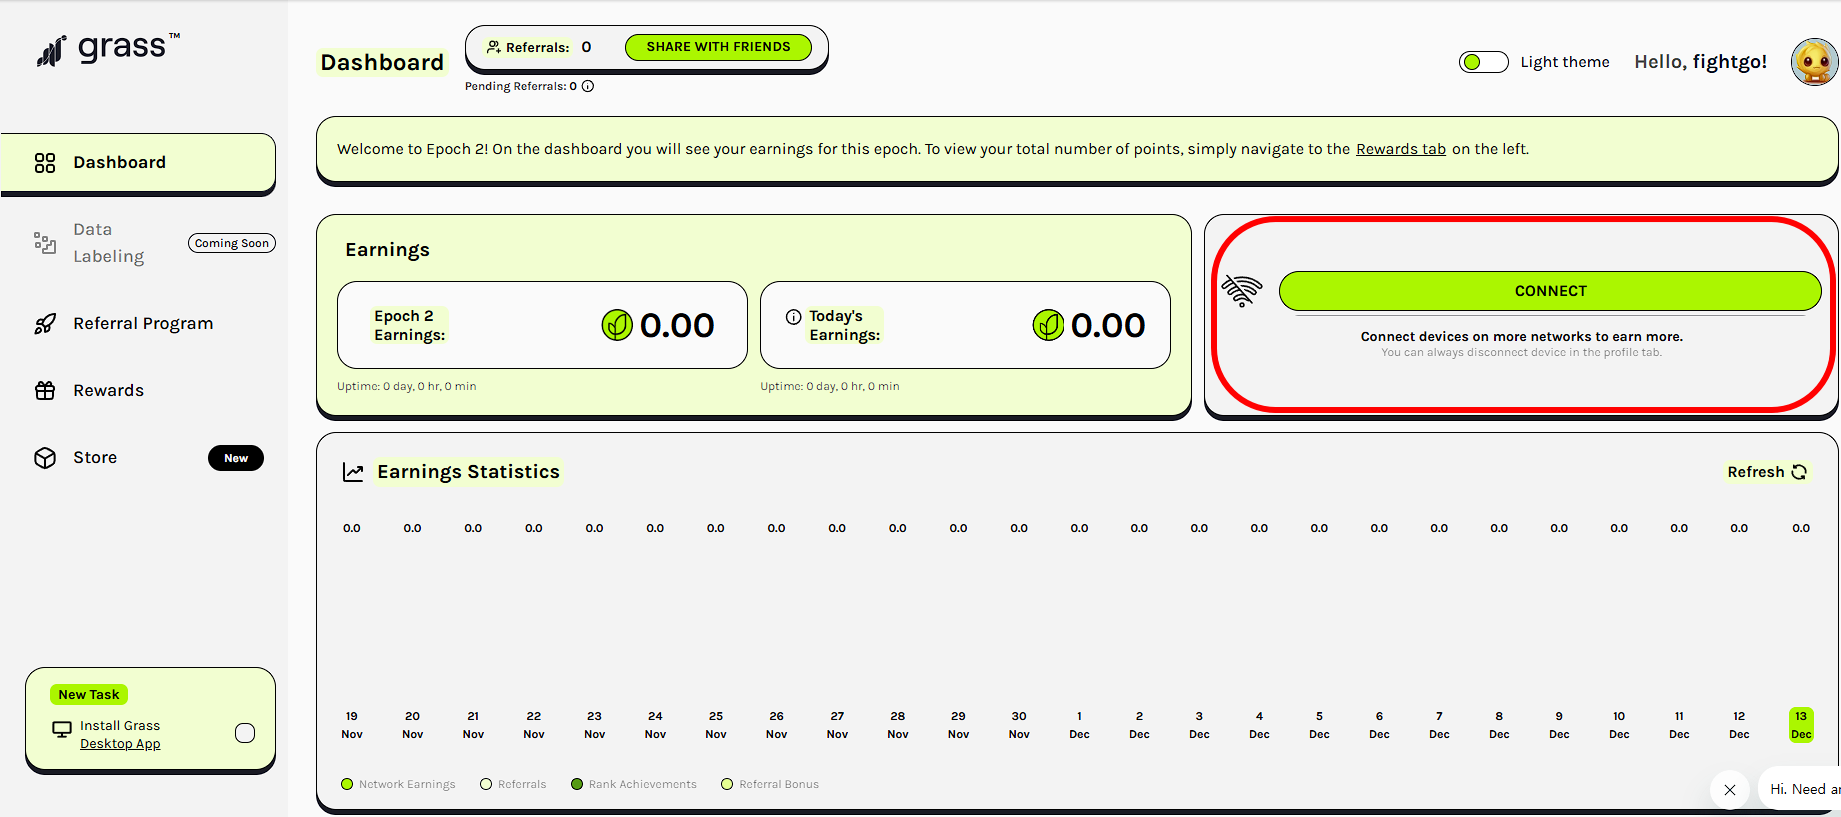Click the Pending Referrals: 0 text
This screenshot has height=817, width=1841.
point(521,86)
